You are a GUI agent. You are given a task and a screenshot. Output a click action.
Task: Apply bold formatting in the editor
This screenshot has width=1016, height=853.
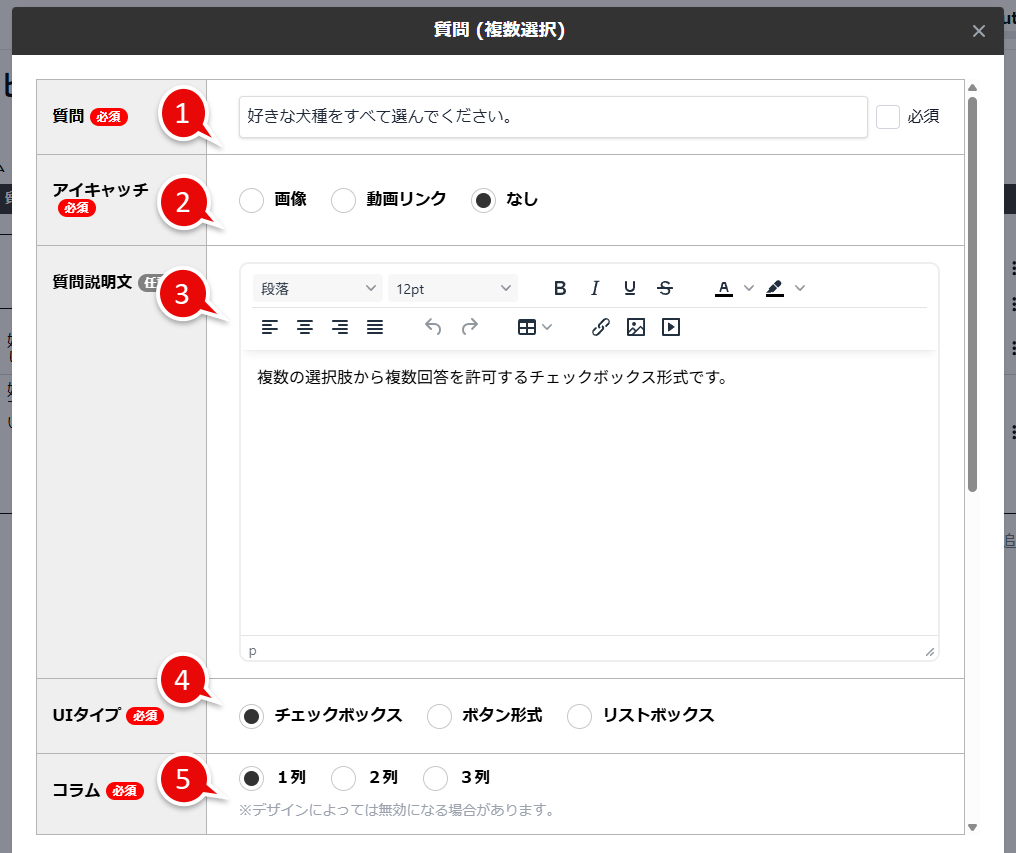point(560,287)
